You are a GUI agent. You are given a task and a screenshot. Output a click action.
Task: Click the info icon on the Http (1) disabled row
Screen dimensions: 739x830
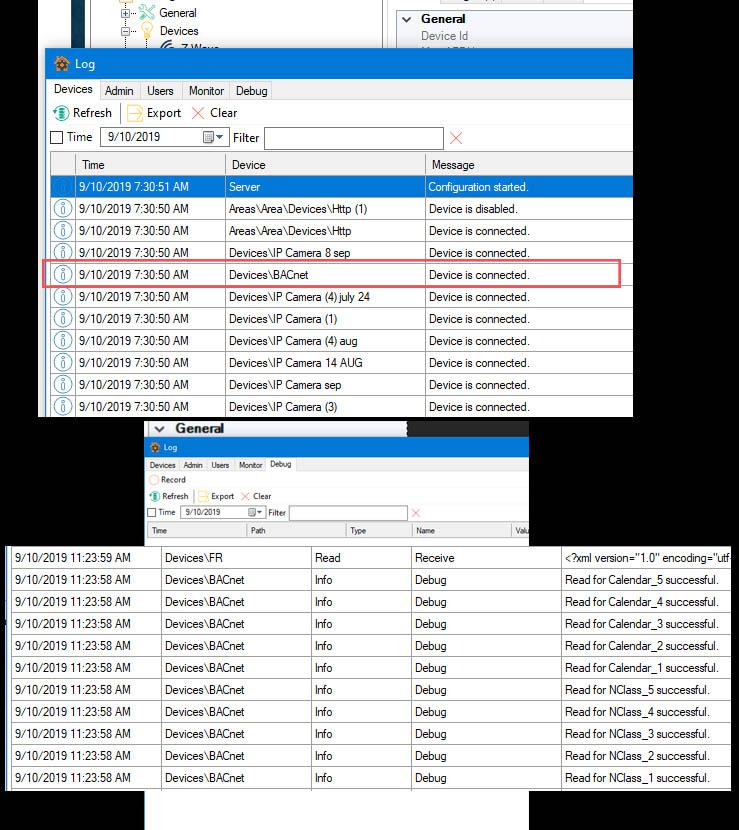coord(62,209)
